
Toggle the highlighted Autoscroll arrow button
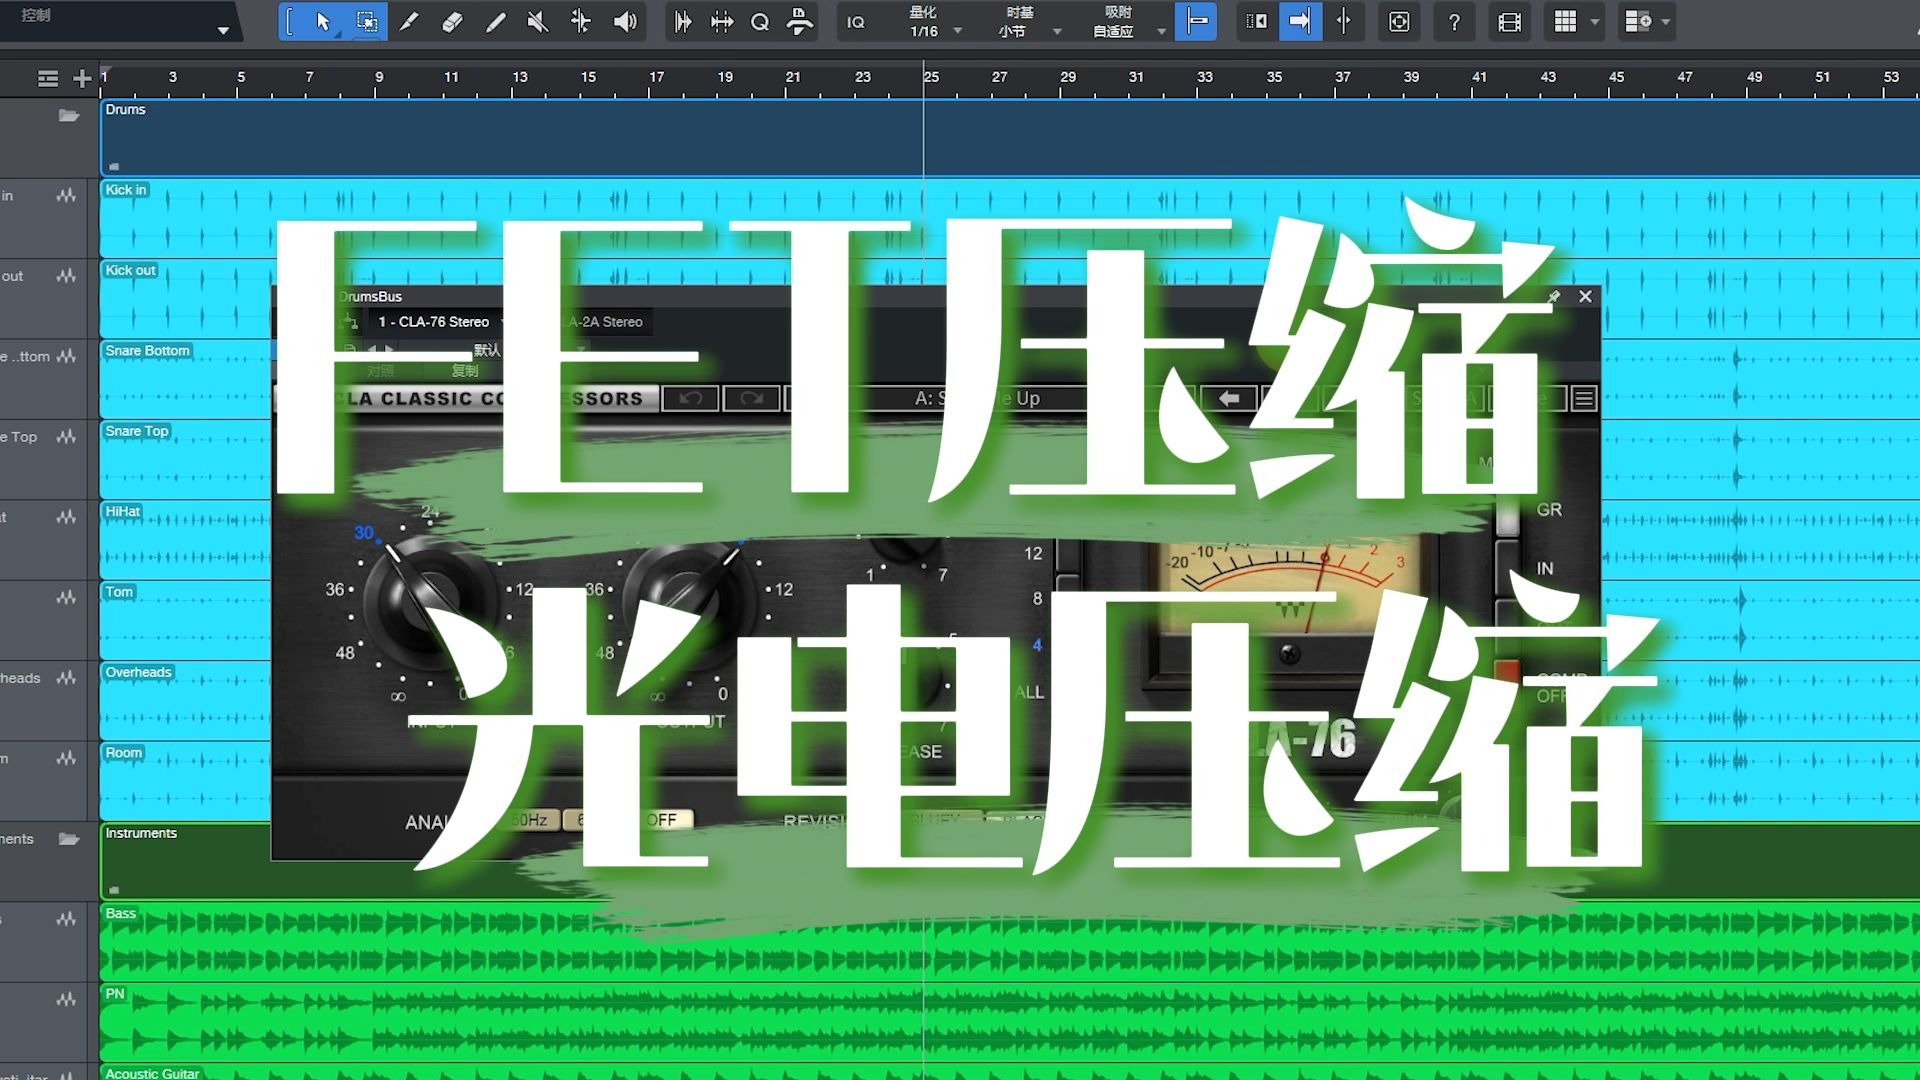click(x=1300, y=22)
